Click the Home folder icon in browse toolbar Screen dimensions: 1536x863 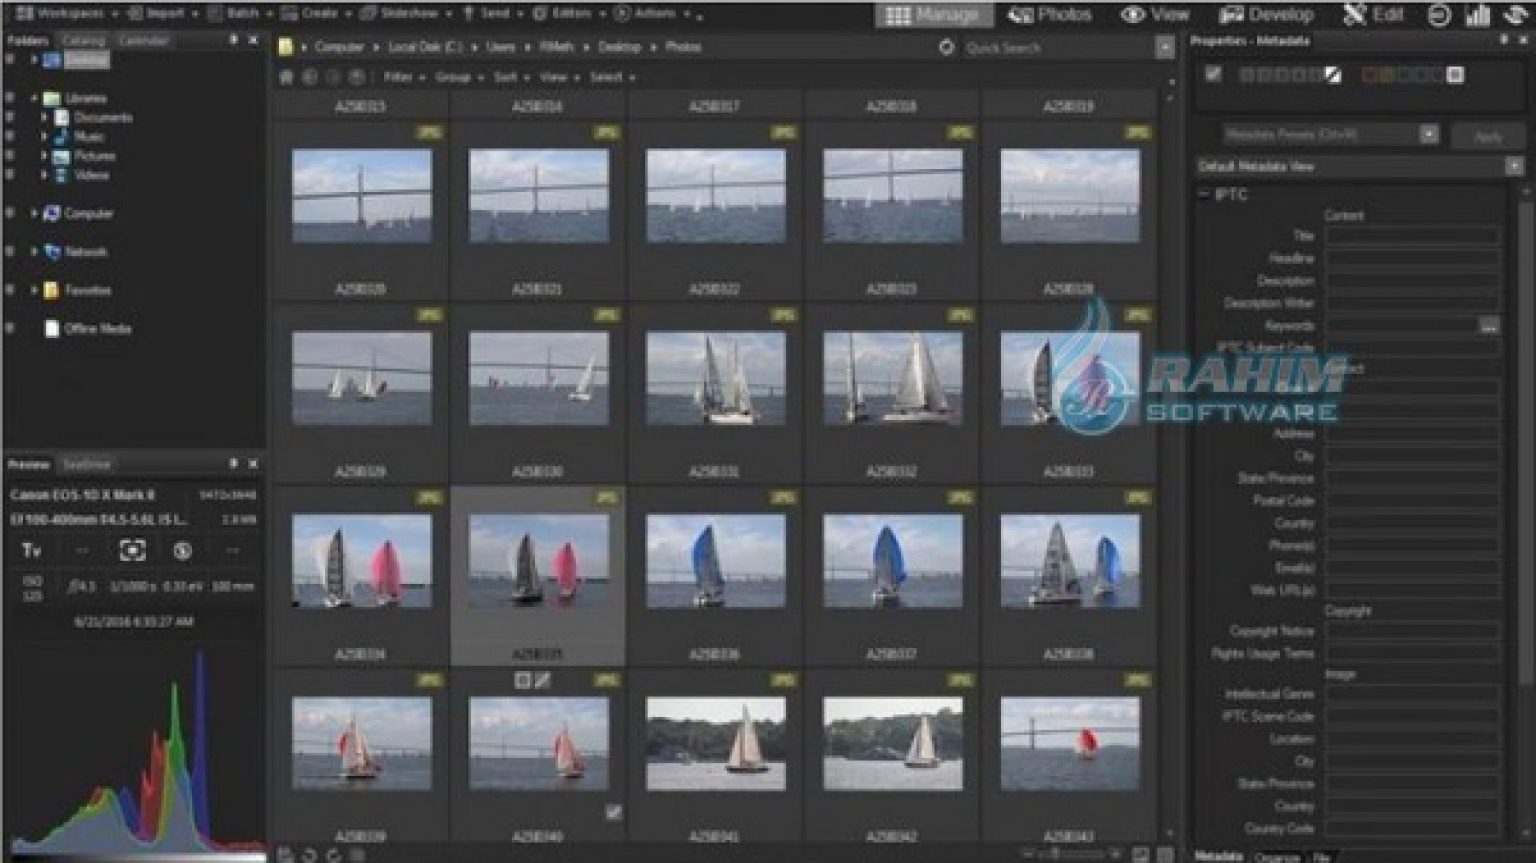click(x=286, y=77)
